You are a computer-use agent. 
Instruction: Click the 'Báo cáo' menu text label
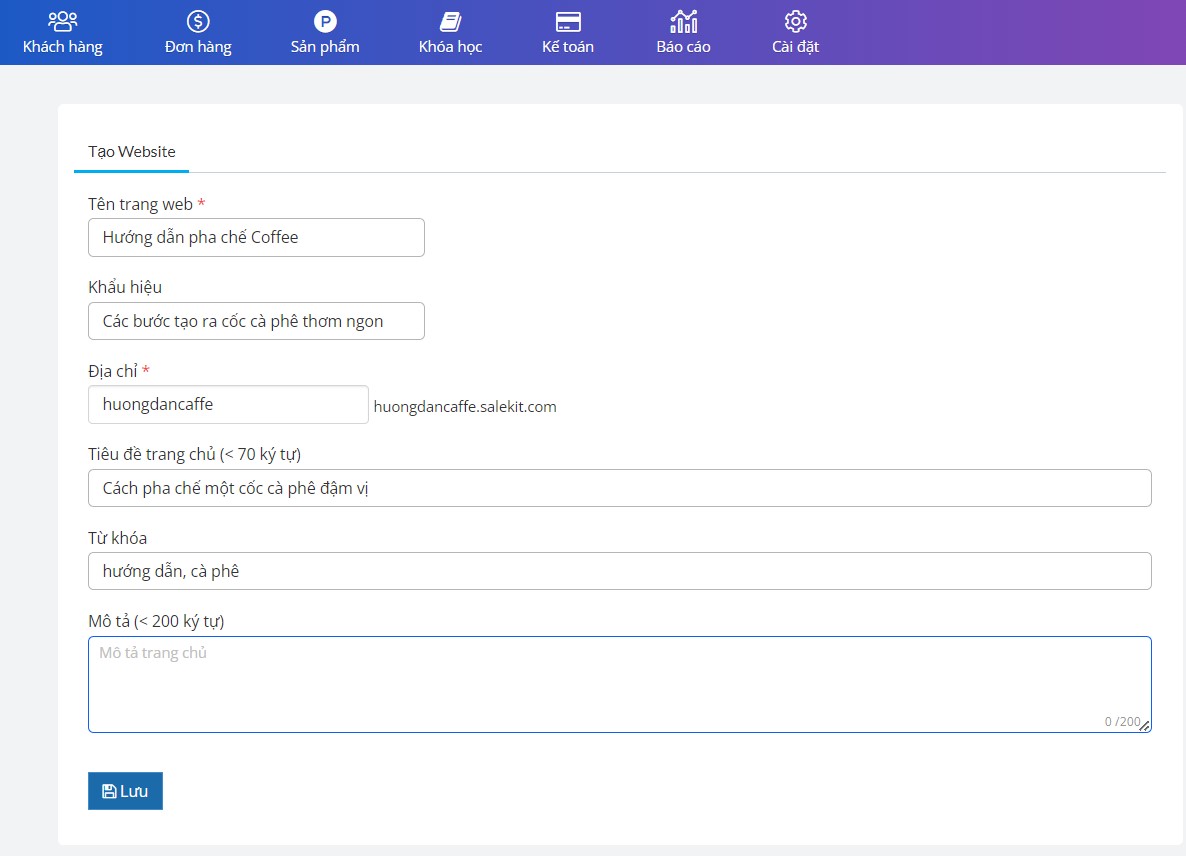684,47
